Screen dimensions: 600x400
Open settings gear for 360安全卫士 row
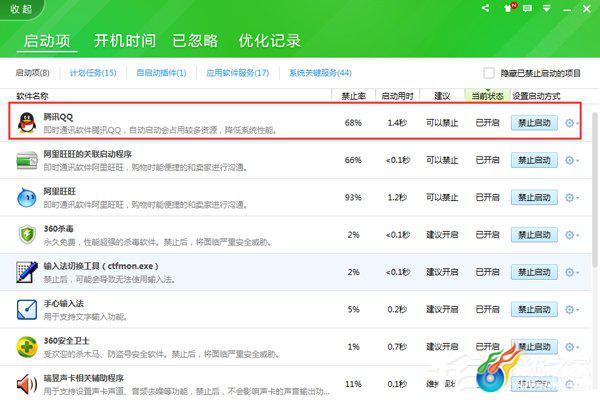coord(571,347)
